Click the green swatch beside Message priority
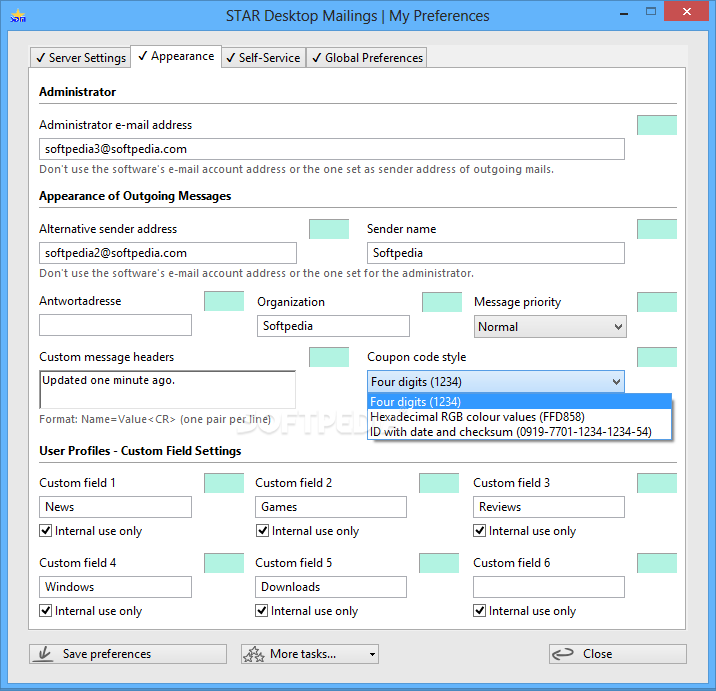This screenshot has height=691, width=716. (x=657, y=302)
